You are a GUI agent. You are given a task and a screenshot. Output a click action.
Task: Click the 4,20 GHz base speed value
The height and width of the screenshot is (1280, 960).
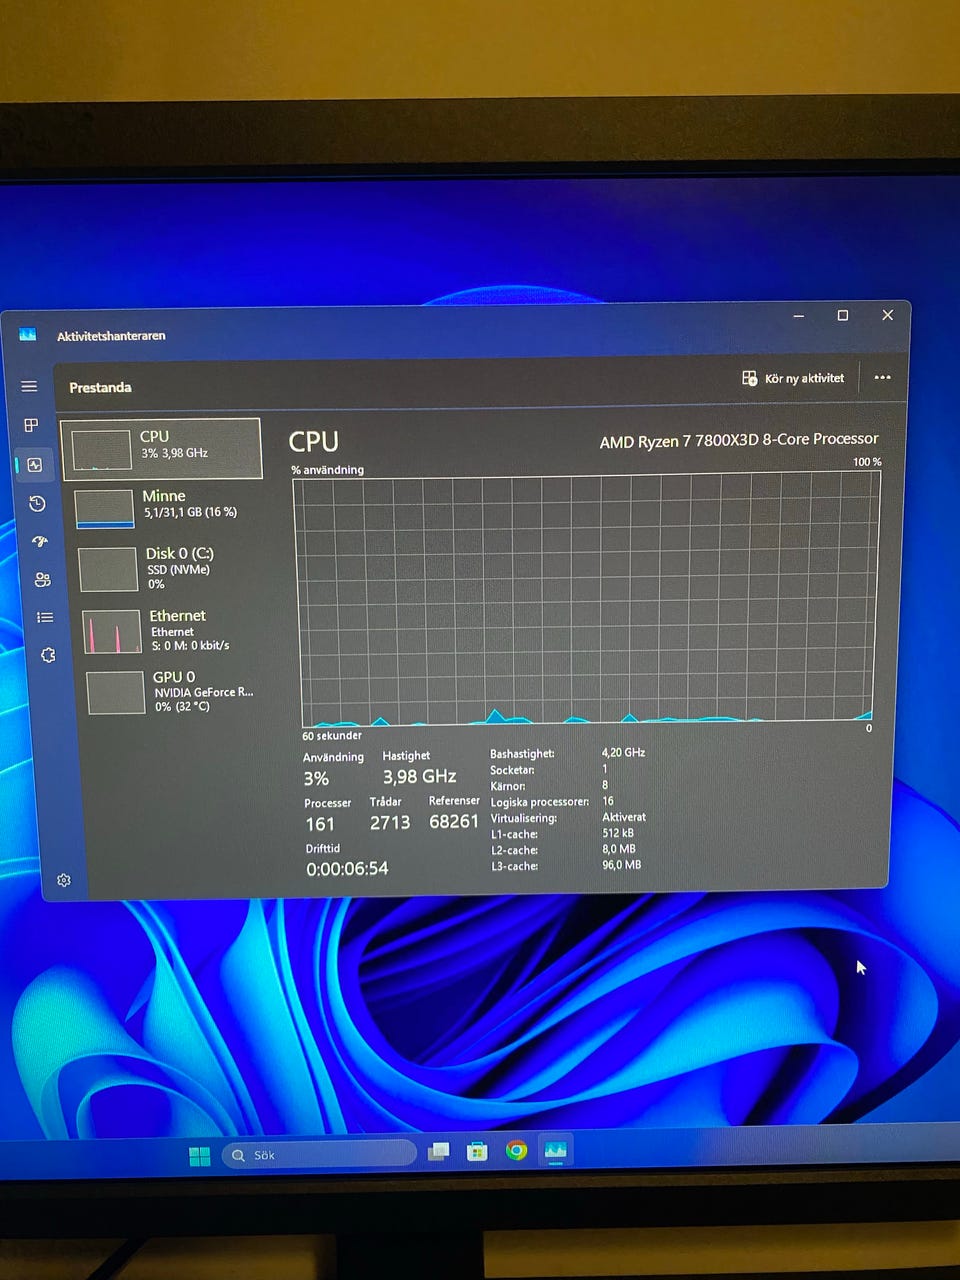pos(623,752)
